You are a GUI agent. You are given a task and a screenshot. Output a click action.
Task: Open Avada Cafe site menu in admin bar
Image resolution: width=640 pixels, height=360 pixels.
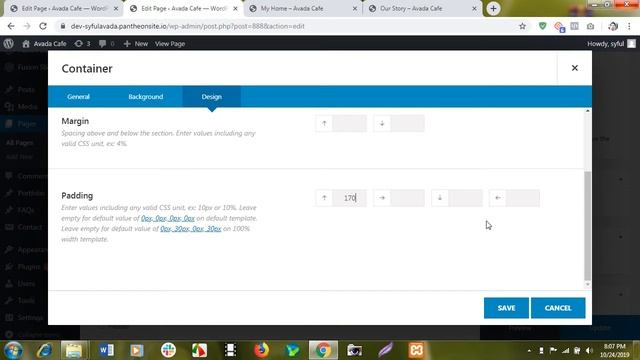(x=44, y=44)
